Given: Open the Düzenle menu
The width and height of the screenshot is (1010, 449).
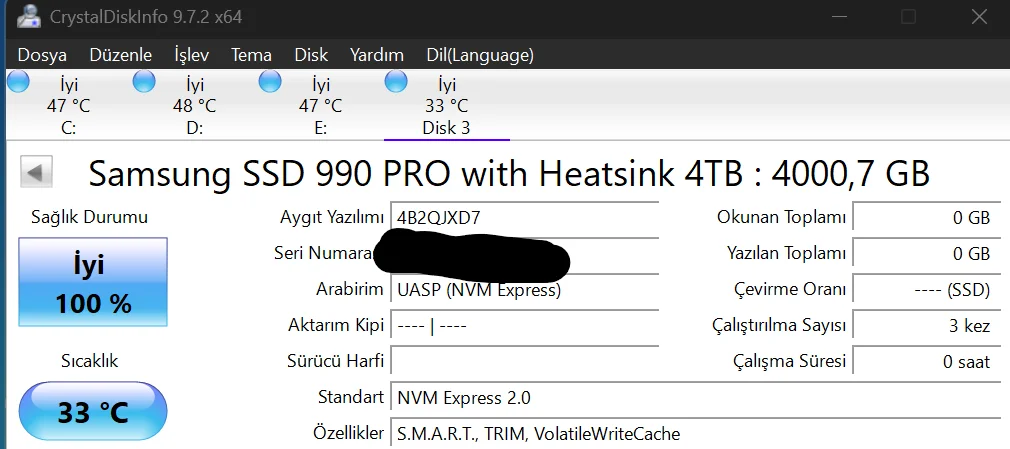Looking at the screenshot, I should pos(120,55).
